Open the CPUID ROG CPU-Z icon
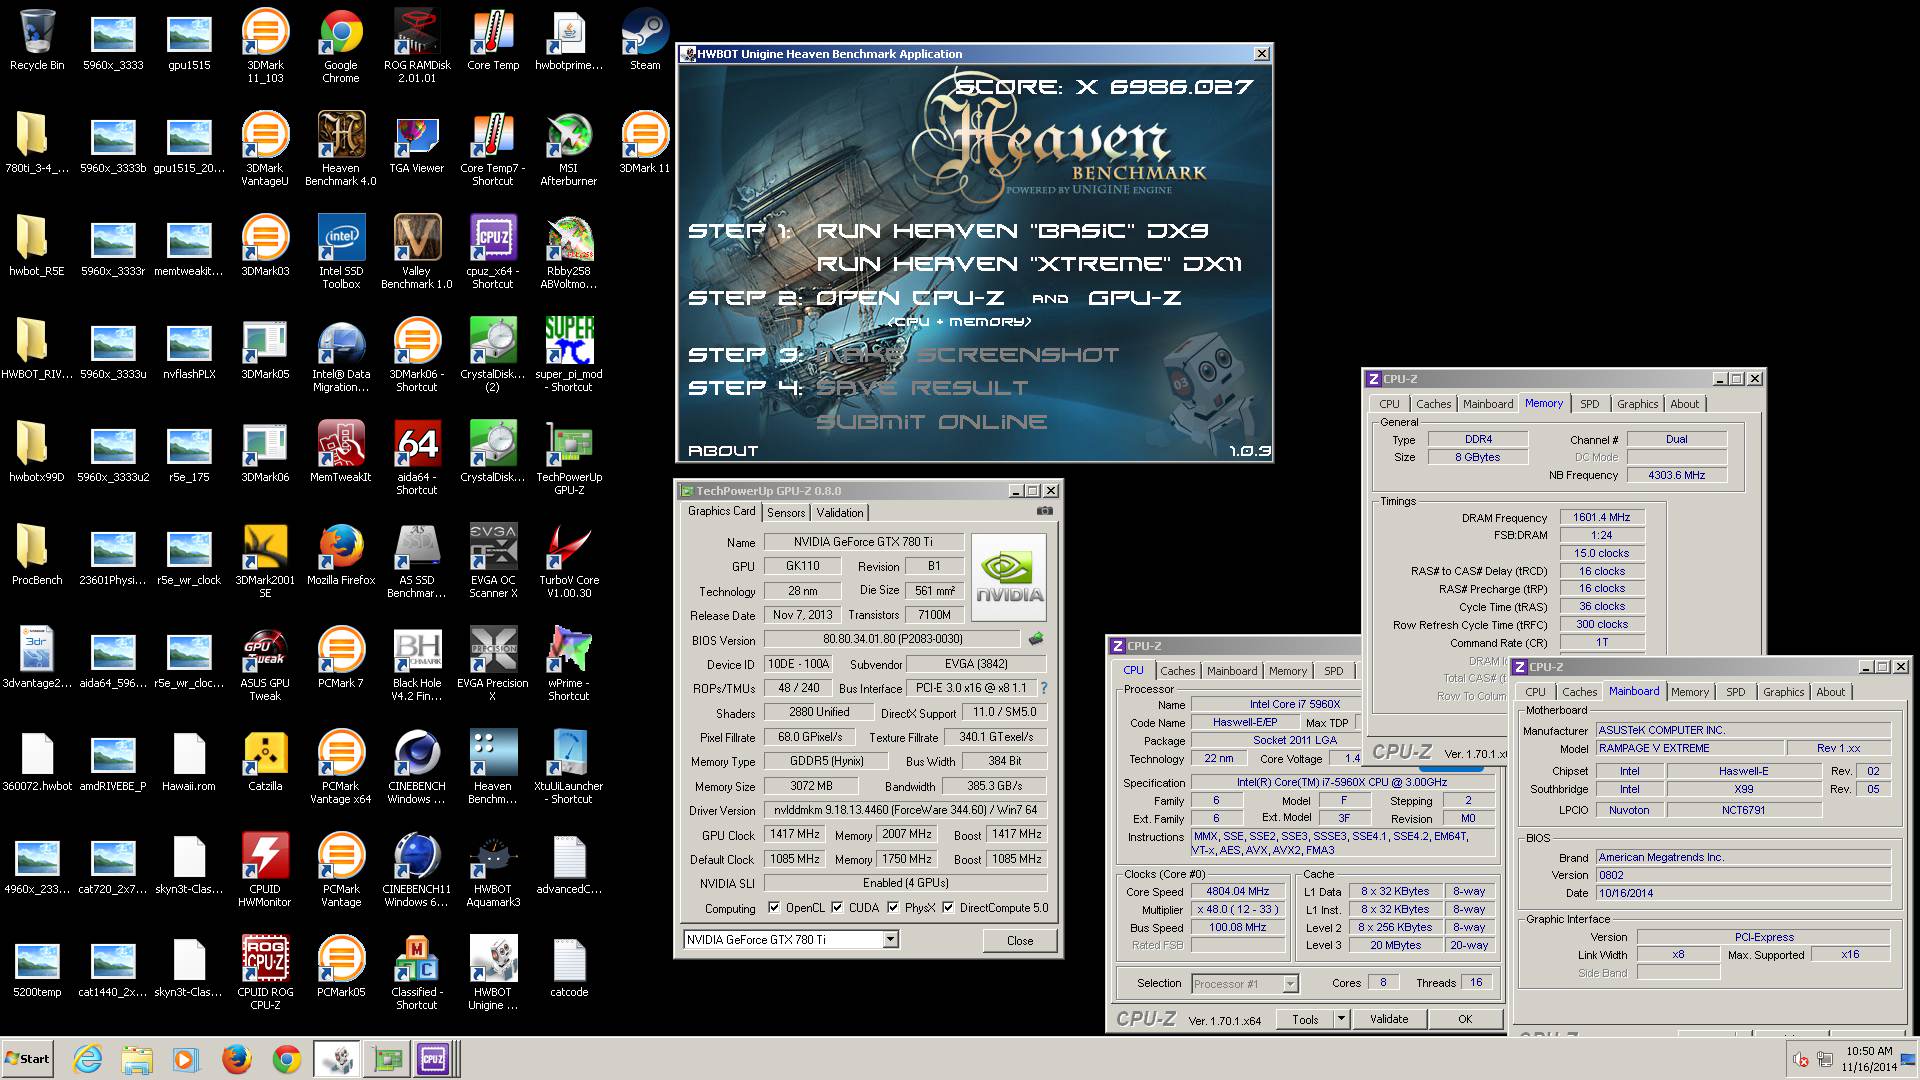This screenshot has width=1920, height=1080. pos(265,973)
